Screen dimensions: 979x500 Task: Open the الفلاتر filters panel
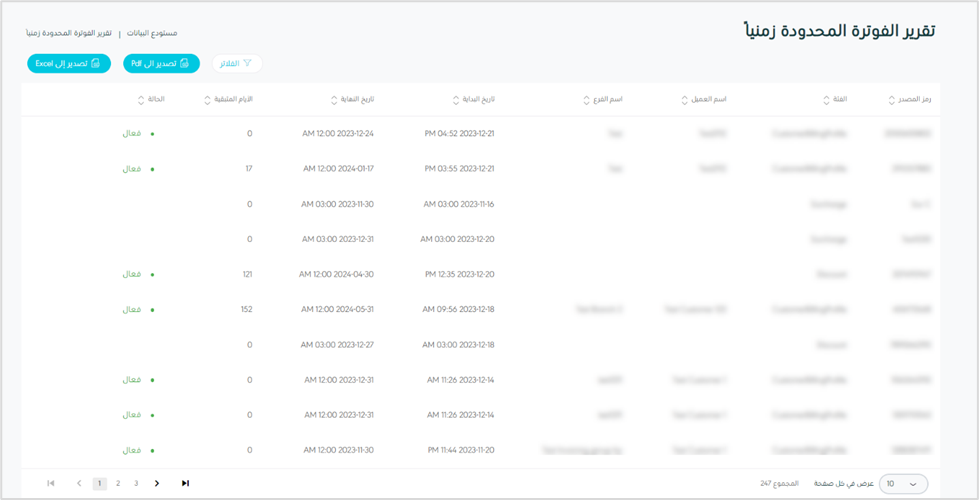point(237,64)
